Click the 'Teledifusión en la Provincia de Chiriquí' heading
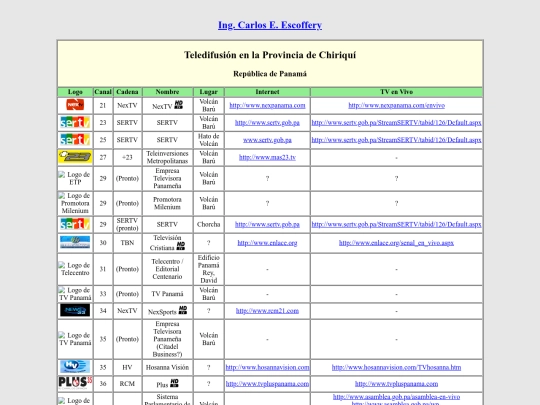 270,55
